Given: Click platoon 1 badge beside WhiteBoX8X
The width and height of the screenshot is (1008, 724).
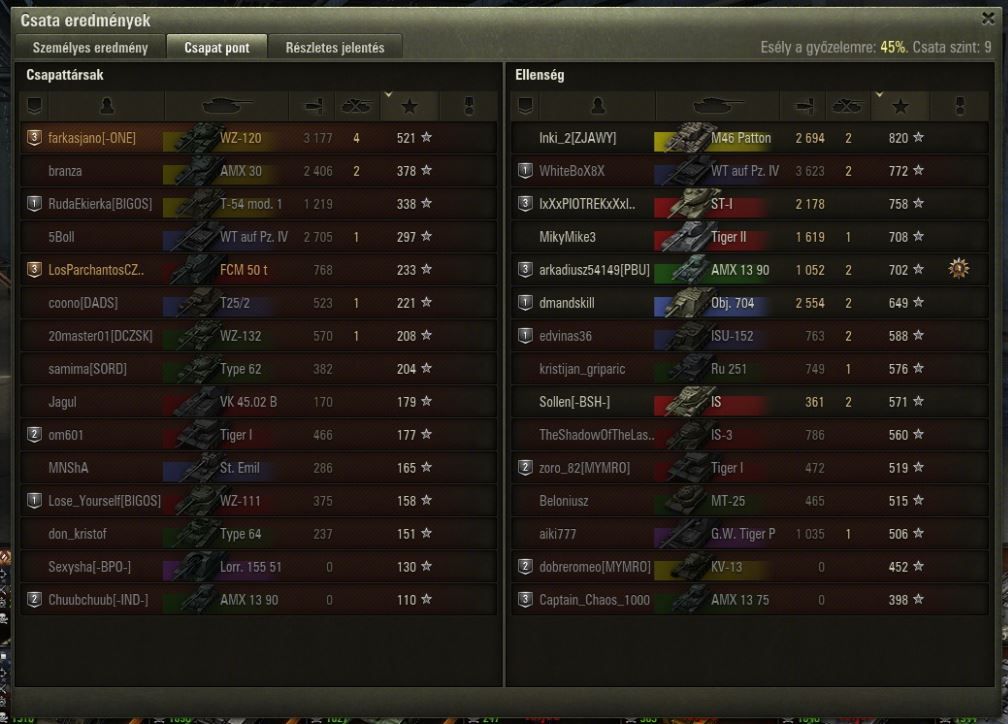Looking at the screenshot, I should pyautogui.click(x=525, y=171).
